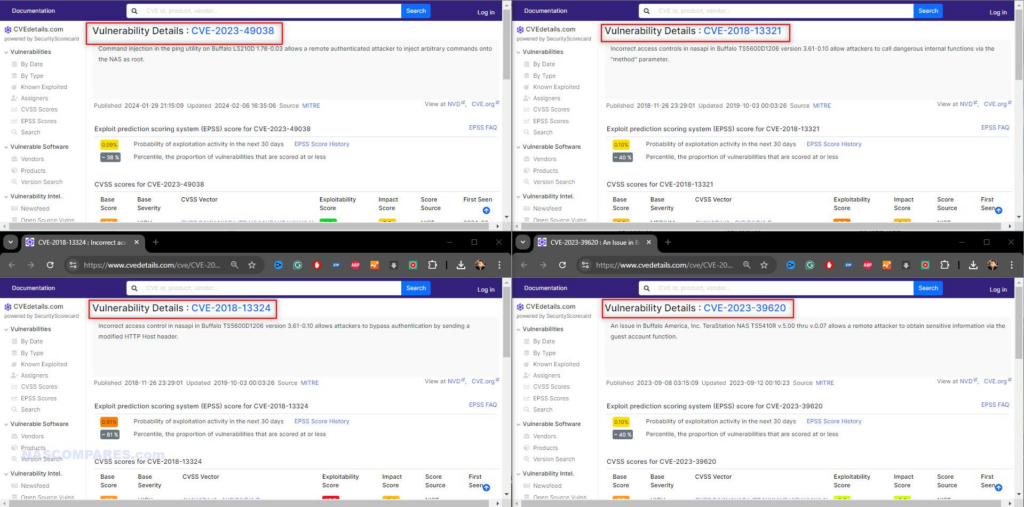Screen dimensions: 1024x507
Task: Open the MITRE source link for CVE-2018-13324
Action: (310, 383)
